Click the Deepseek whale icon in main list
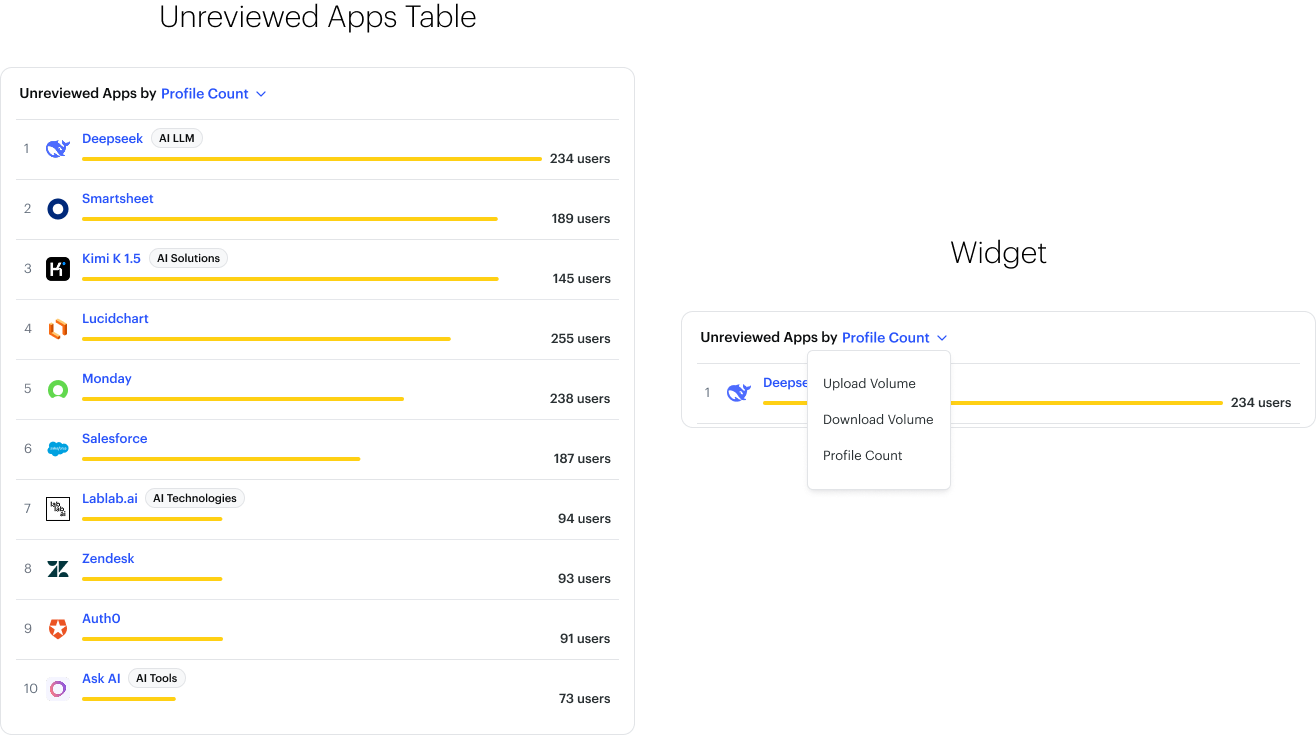The image size is (1316, 735). (58, 149)
